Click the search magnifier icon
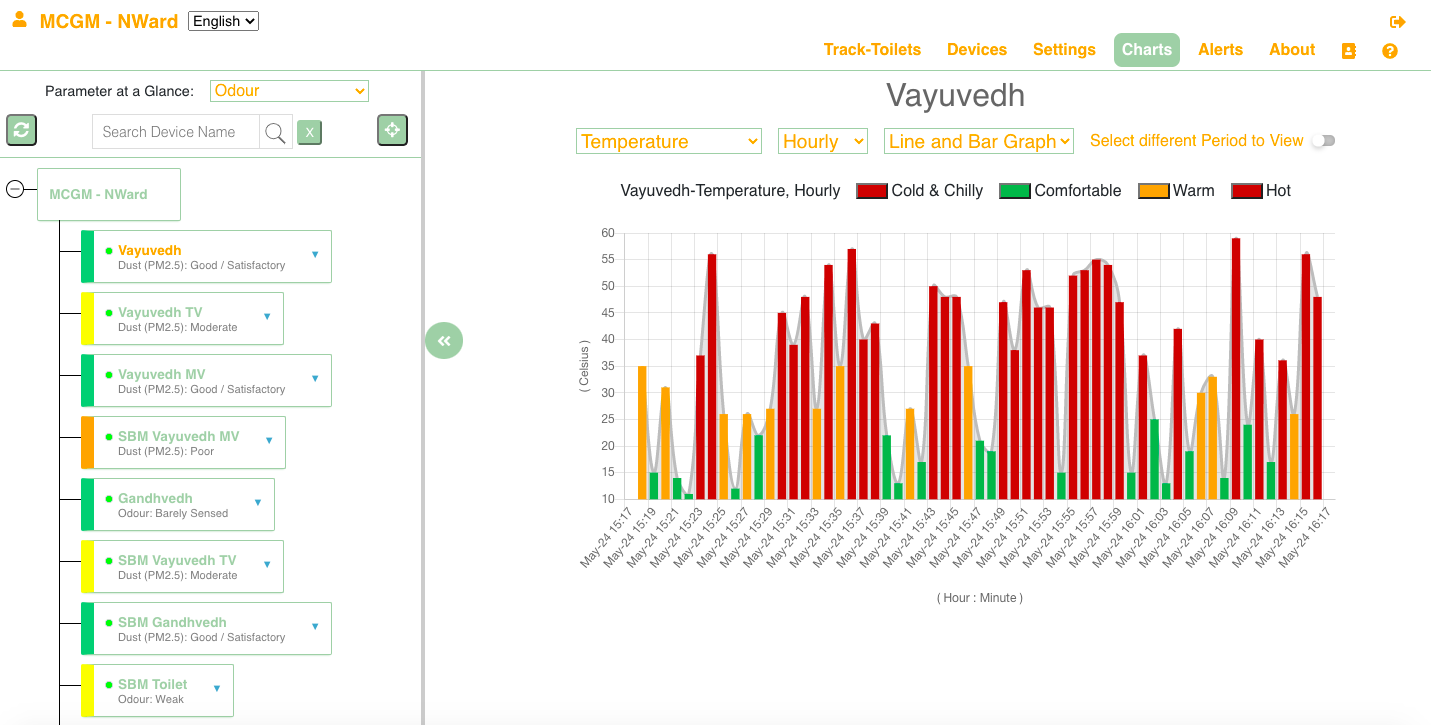This screenshot has width=1431, height=725. click(275, 132)
